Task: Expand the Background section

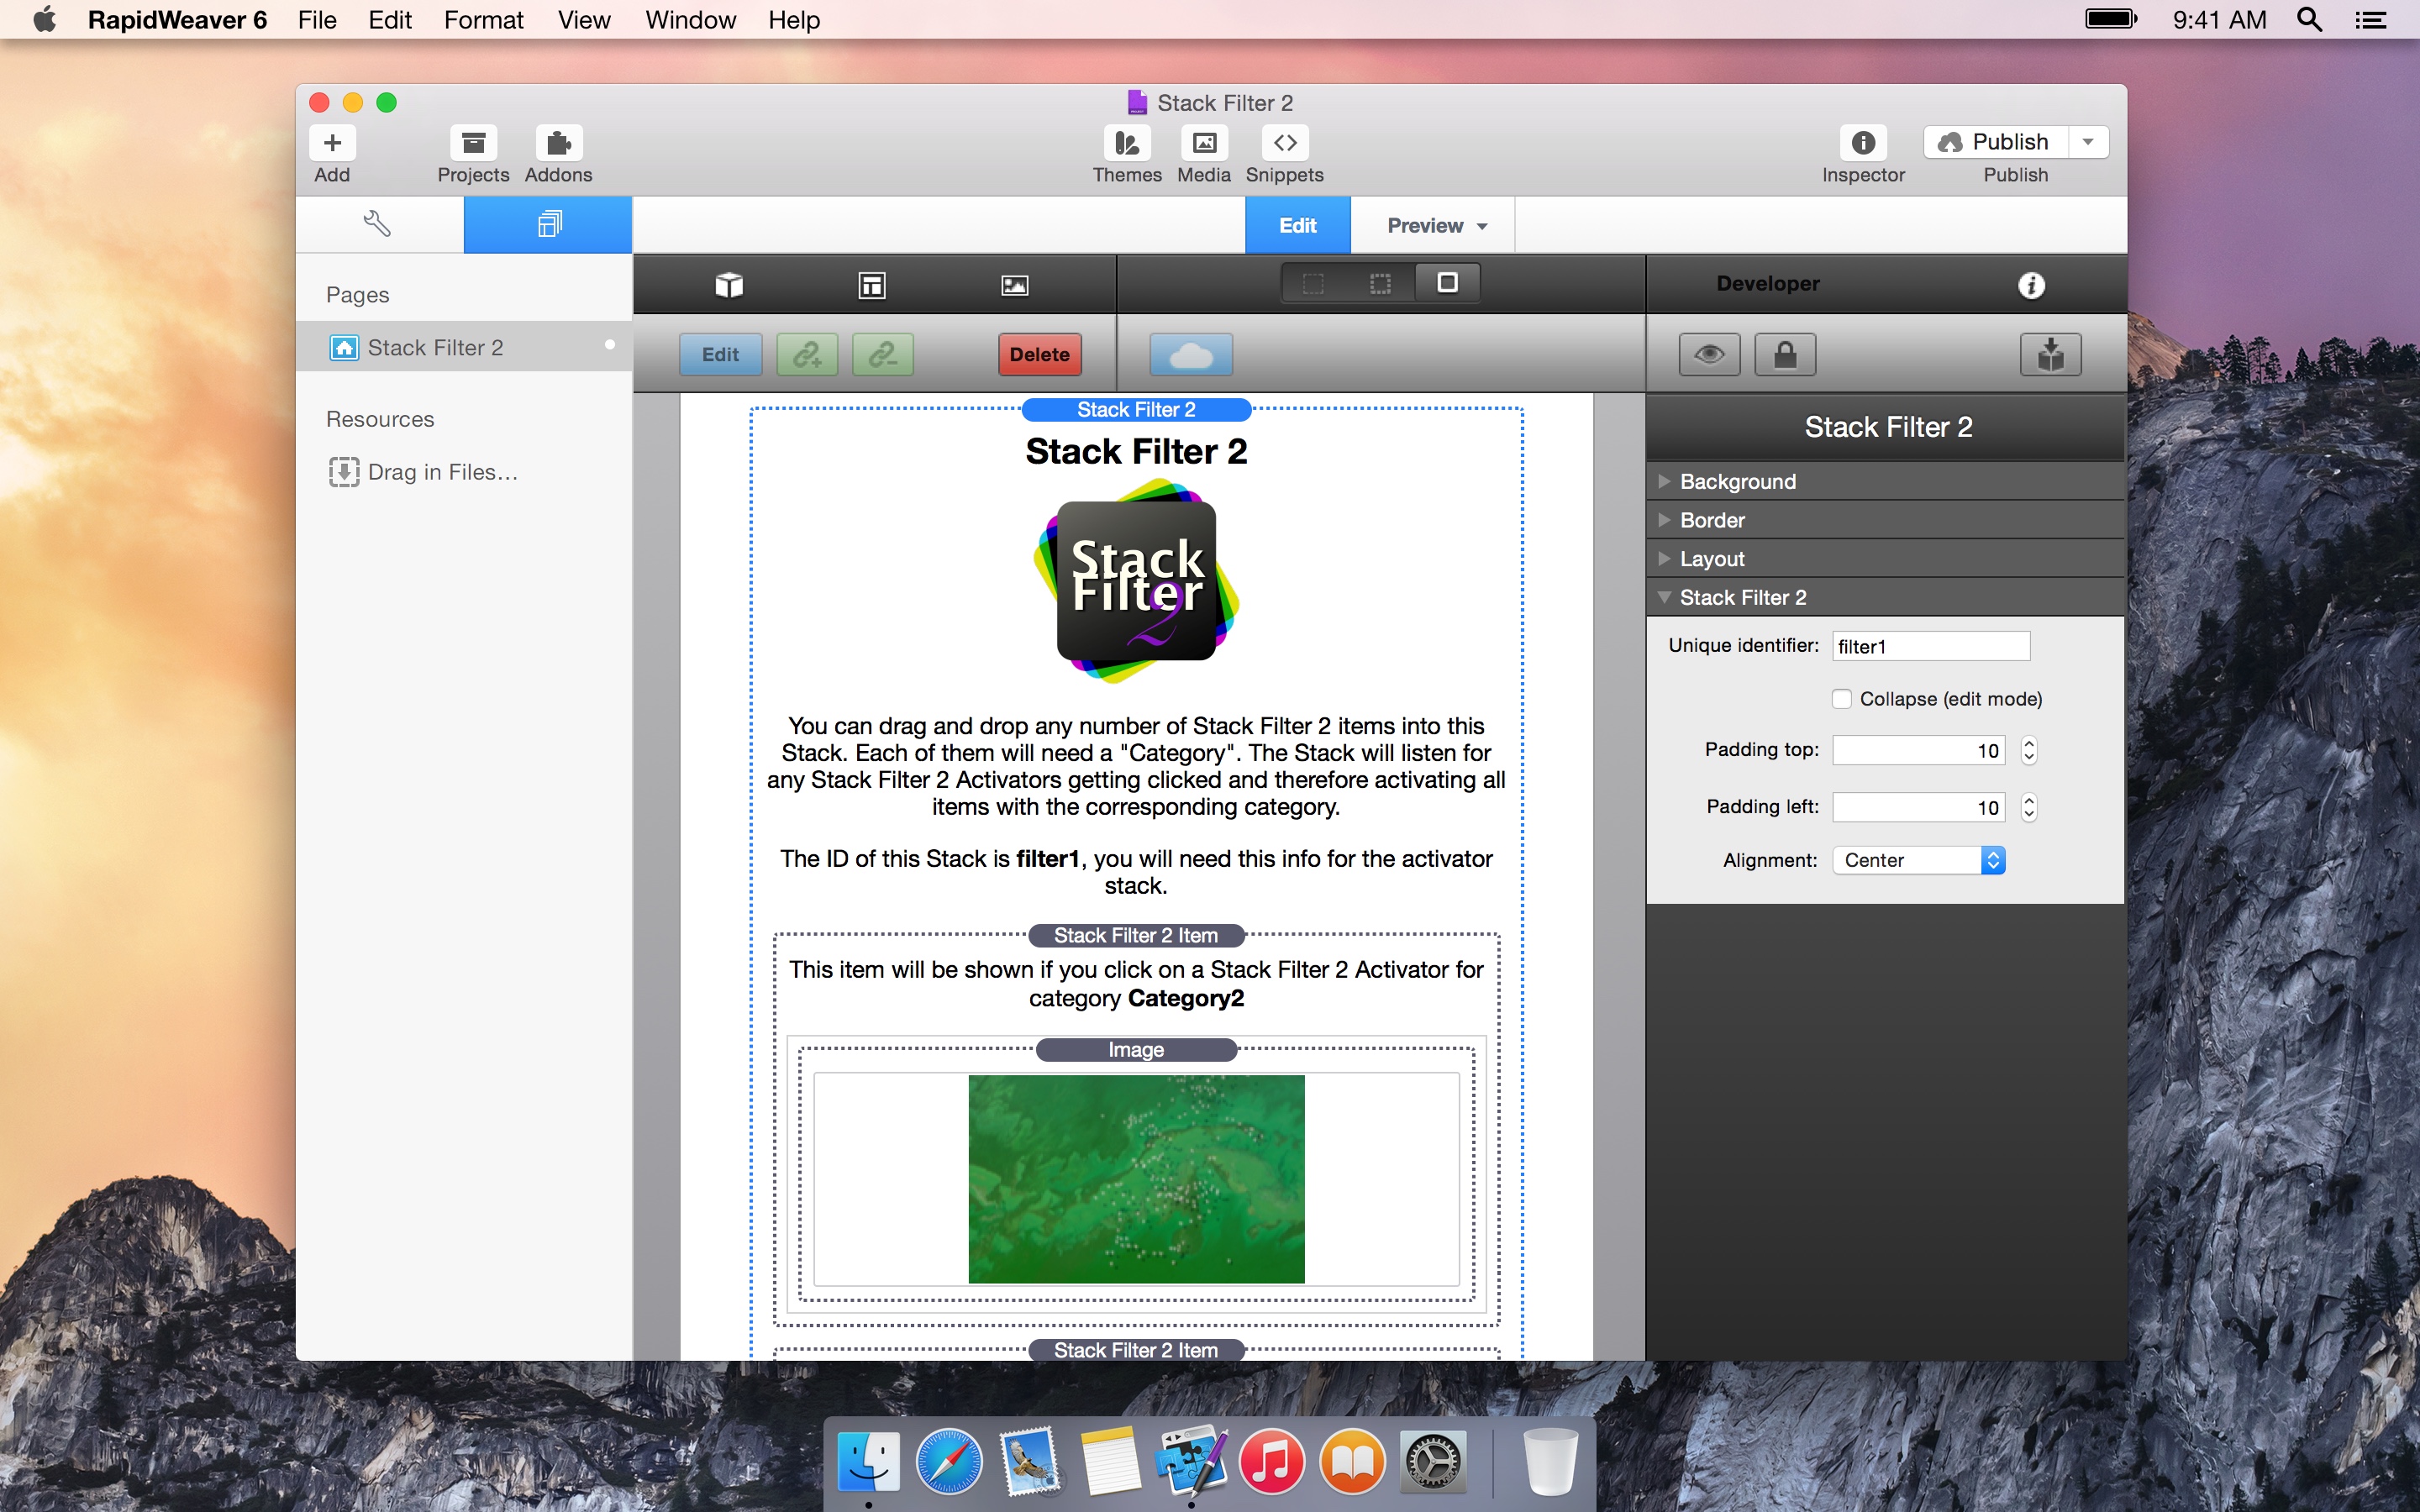Action: [x=1885, y=481]
